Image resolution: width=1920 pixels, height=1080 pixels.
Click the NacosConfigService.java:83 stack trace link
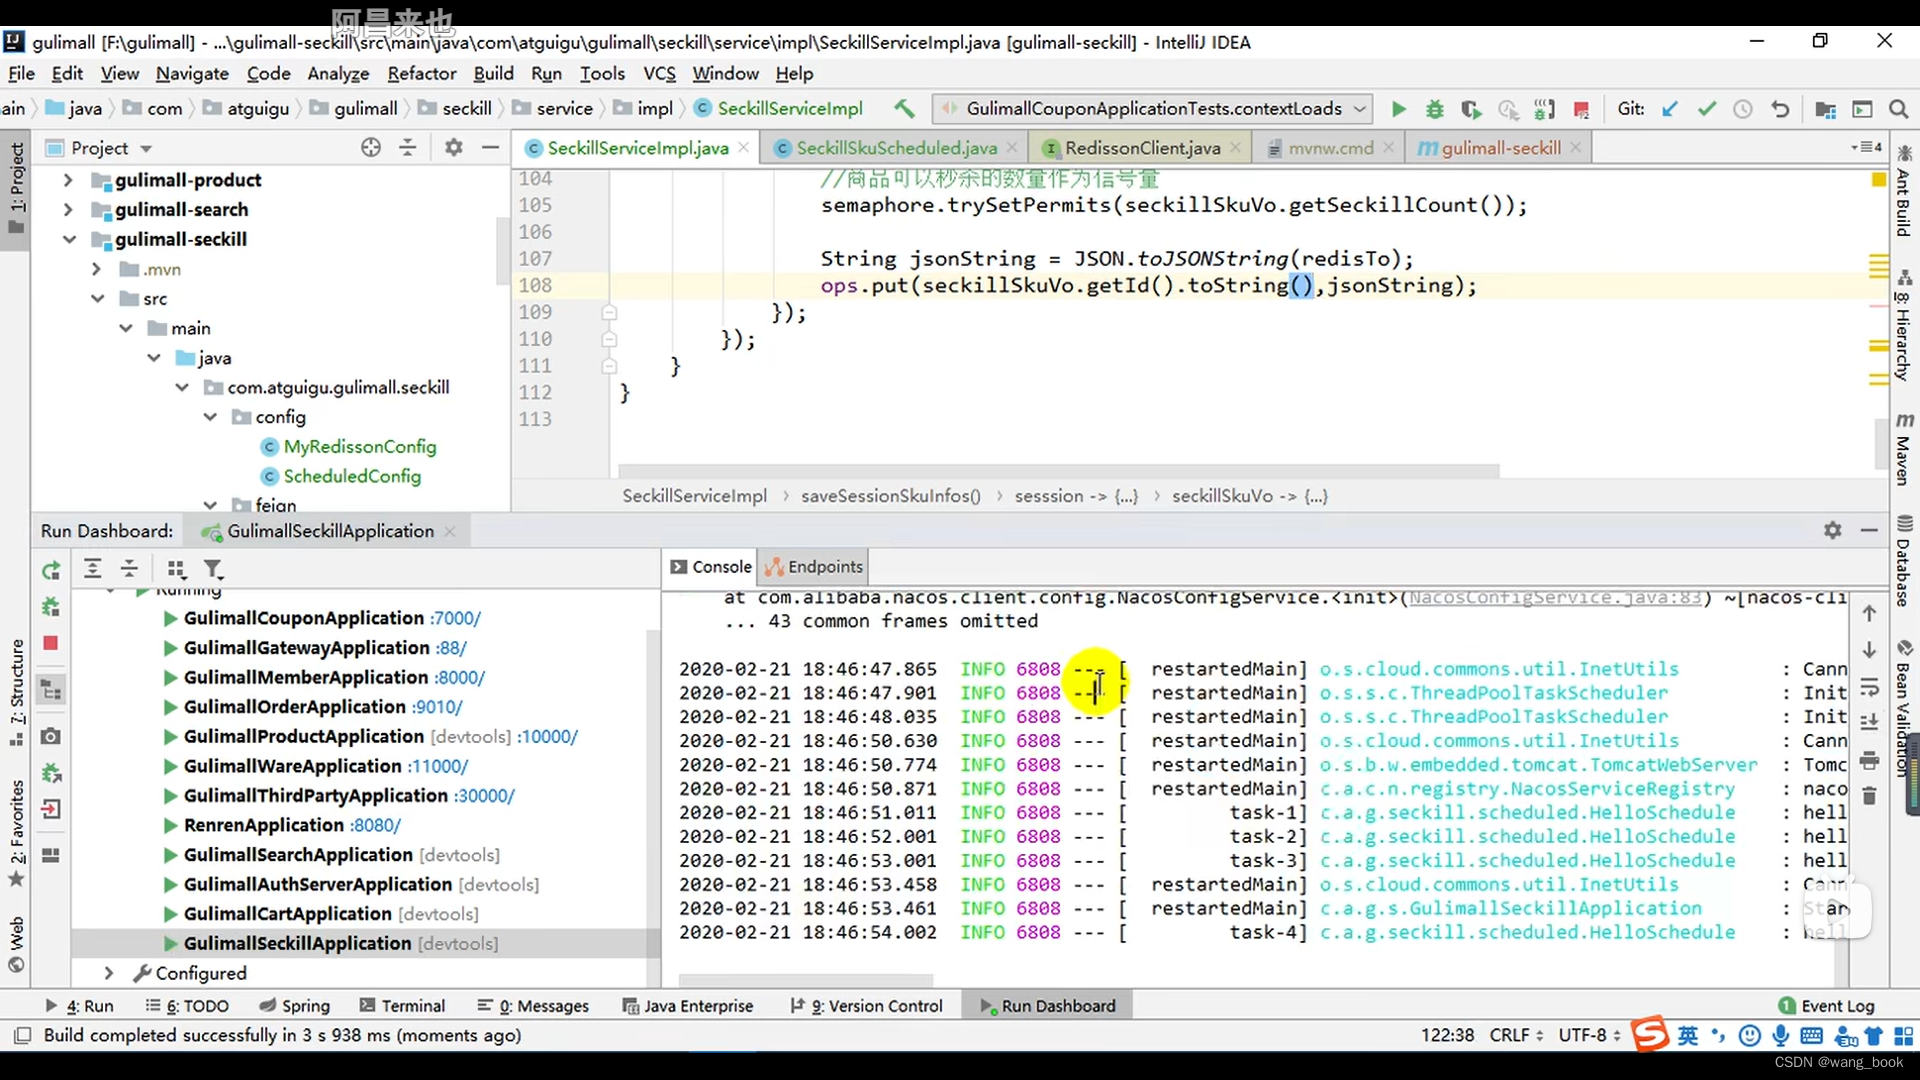click(1555, 598)
